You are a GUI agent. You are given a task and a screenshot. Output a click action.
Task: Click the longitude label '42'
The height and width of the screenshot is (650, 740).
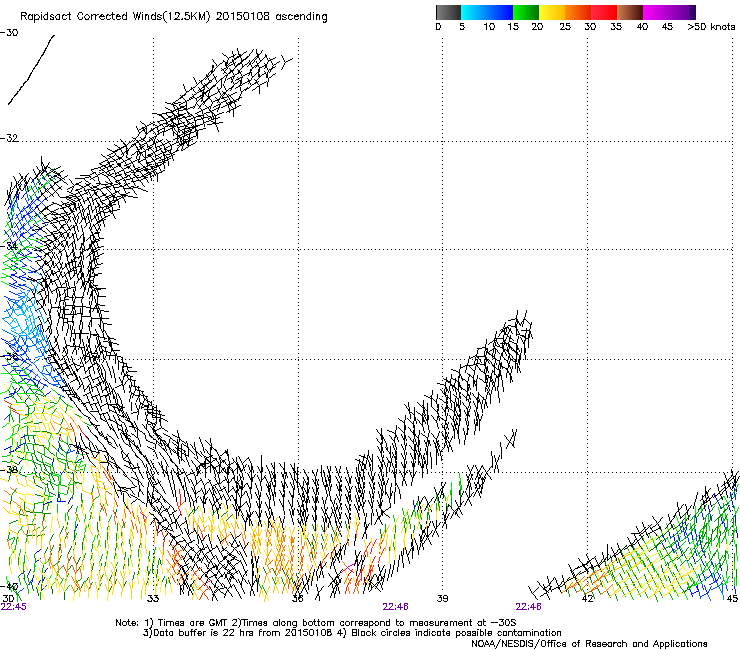tap(587, 599)
